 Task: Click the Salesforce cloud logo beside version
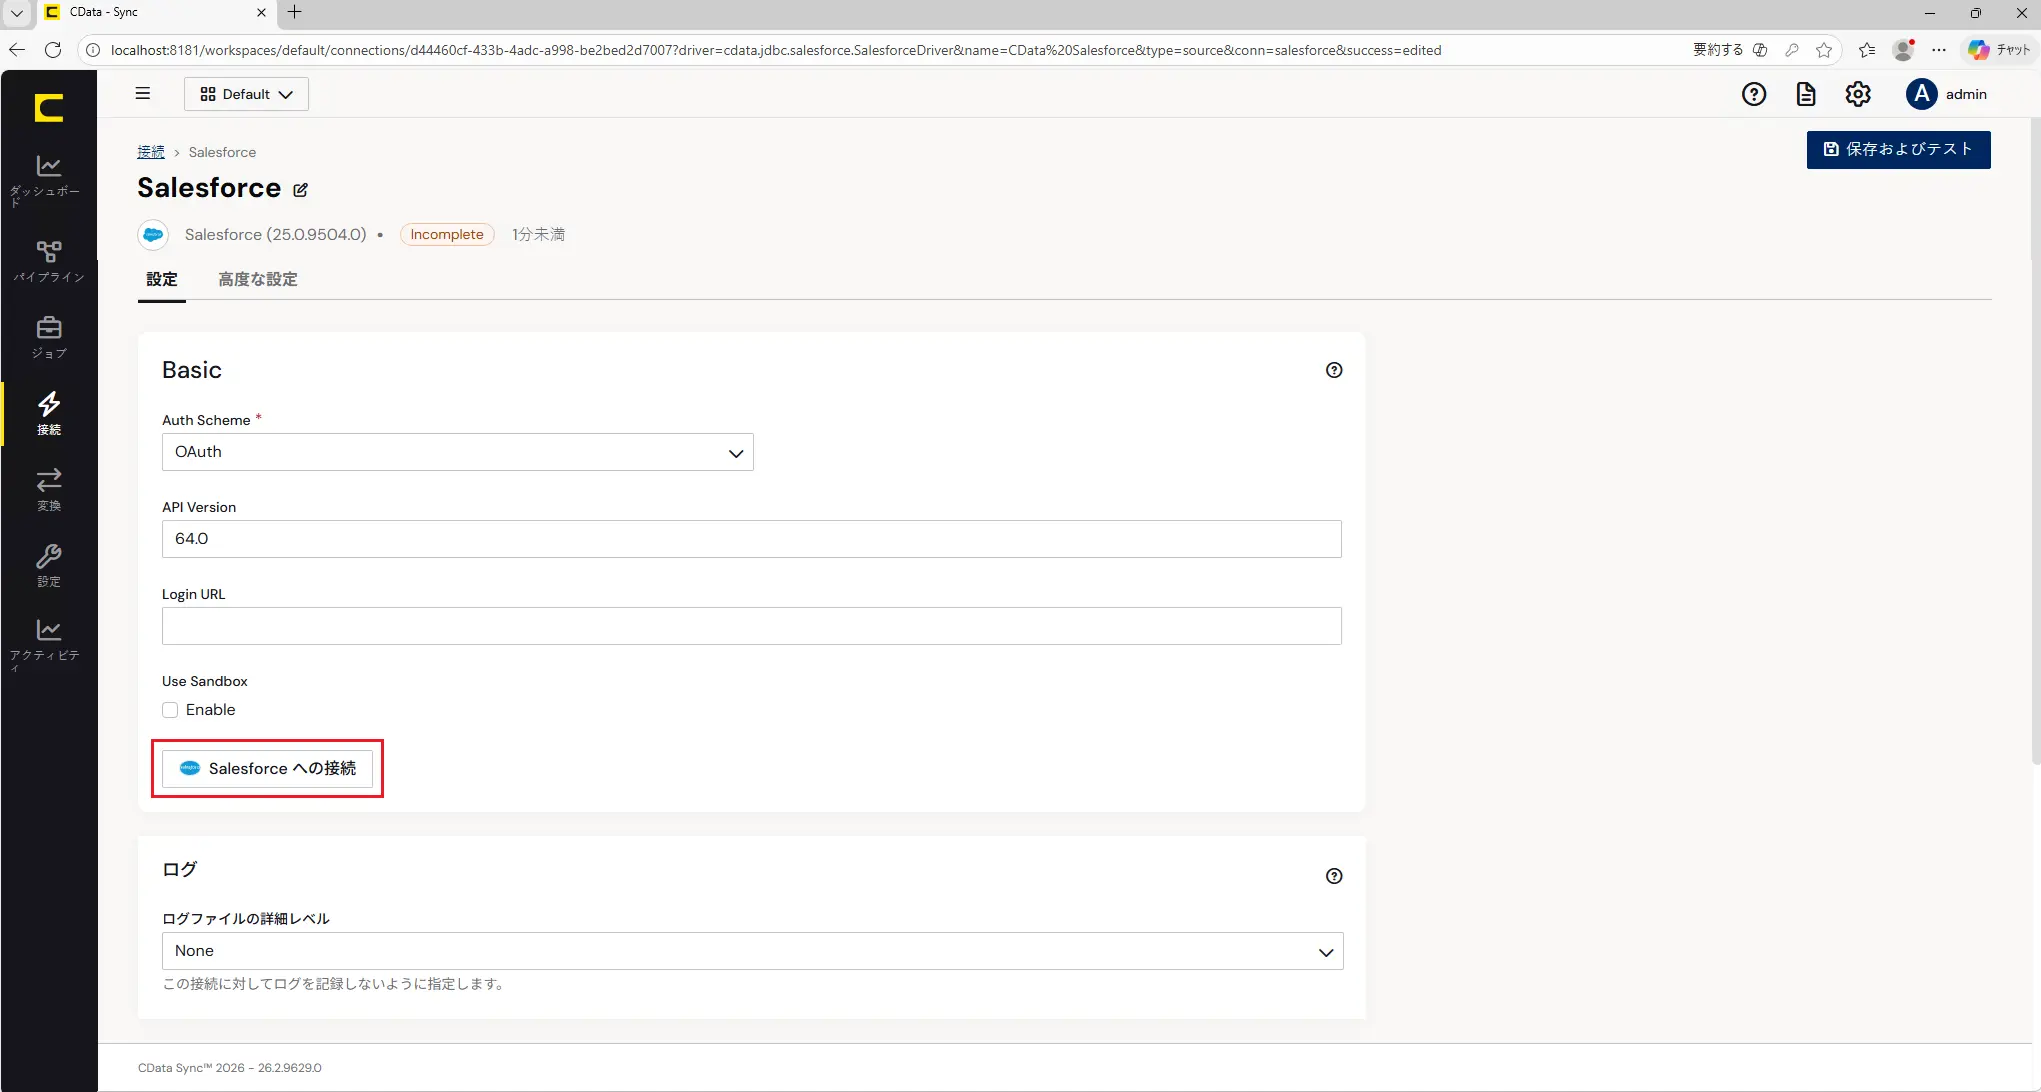[153, 234]
